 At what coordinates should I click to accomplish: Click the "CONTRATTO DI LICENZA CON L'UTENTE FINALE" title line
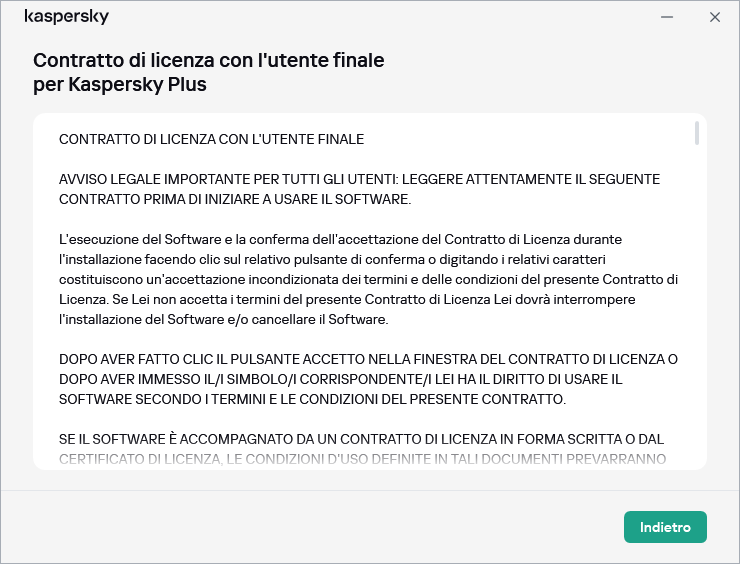[211, 139]
